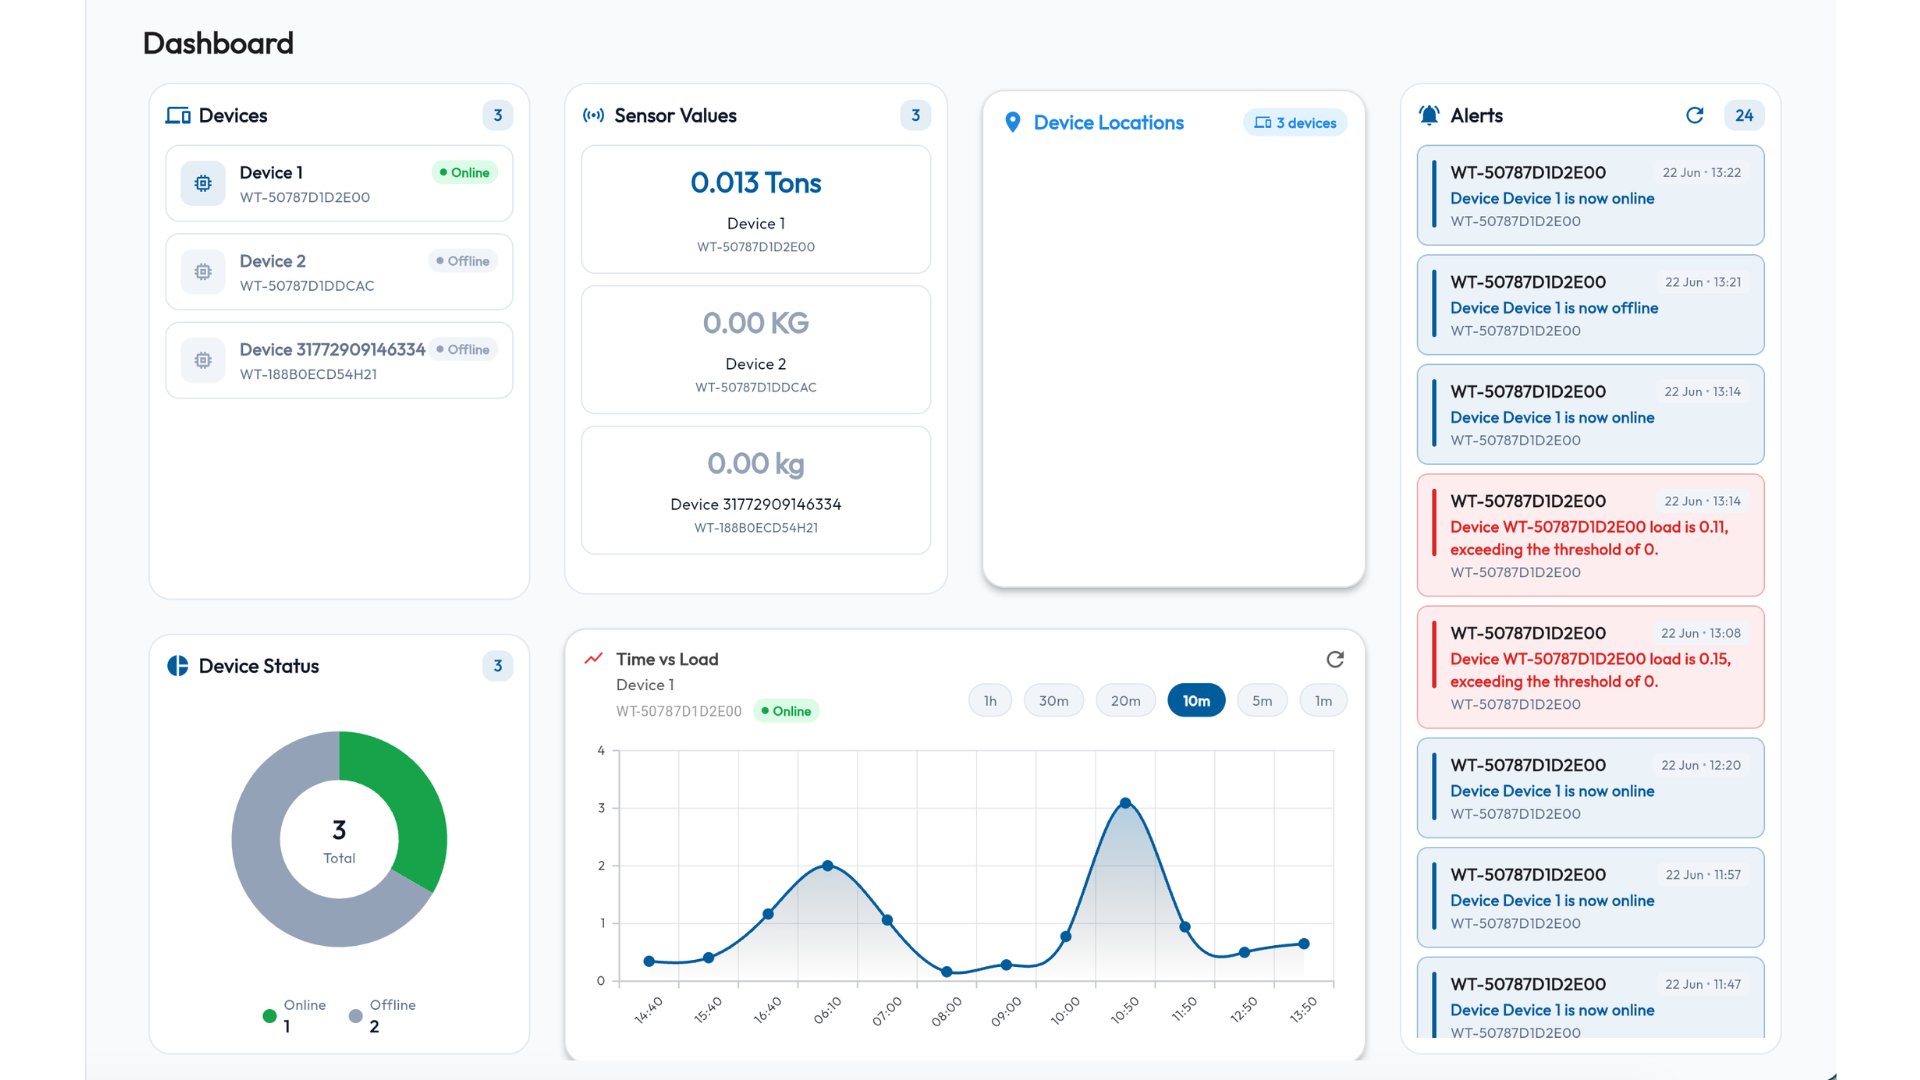The height and width of the screenshot is (1080, 1920).
Task: Click the Device 1 chip icon
Action: point(203,184)
